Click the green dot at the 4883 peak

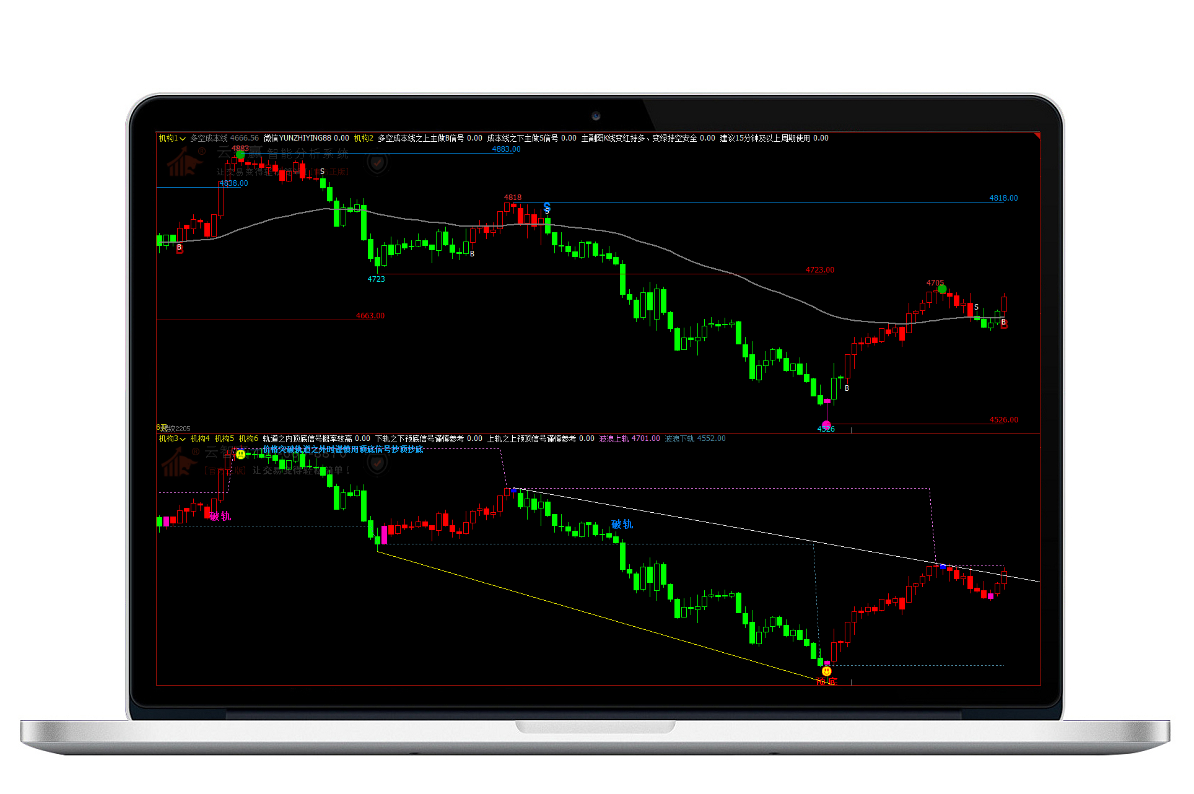240,155
